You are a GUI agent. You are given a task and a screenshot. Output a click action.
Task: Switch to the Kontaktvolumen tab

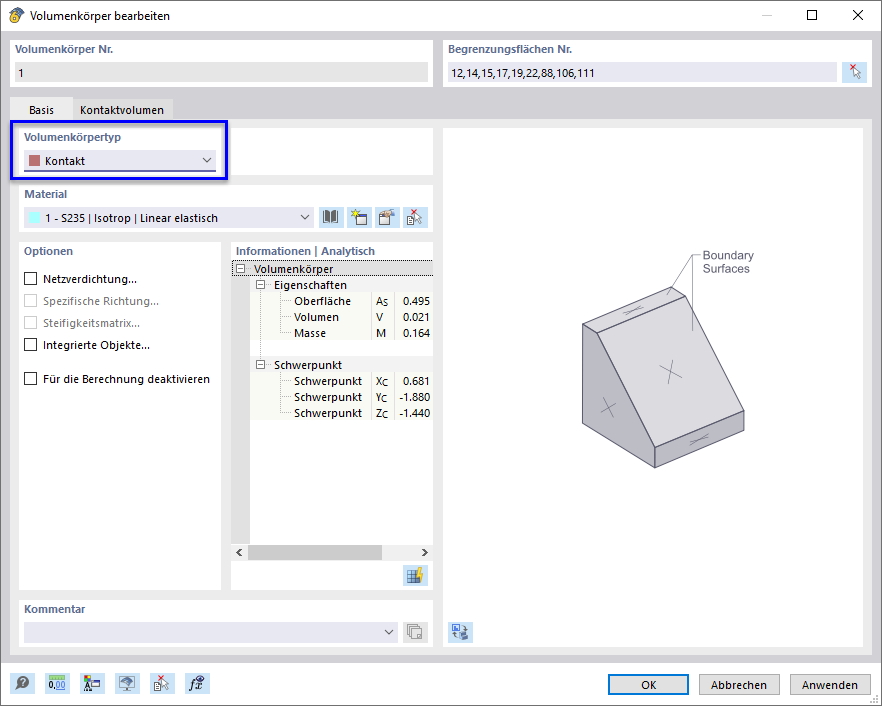pyautogui.click(x=122, y=109)
